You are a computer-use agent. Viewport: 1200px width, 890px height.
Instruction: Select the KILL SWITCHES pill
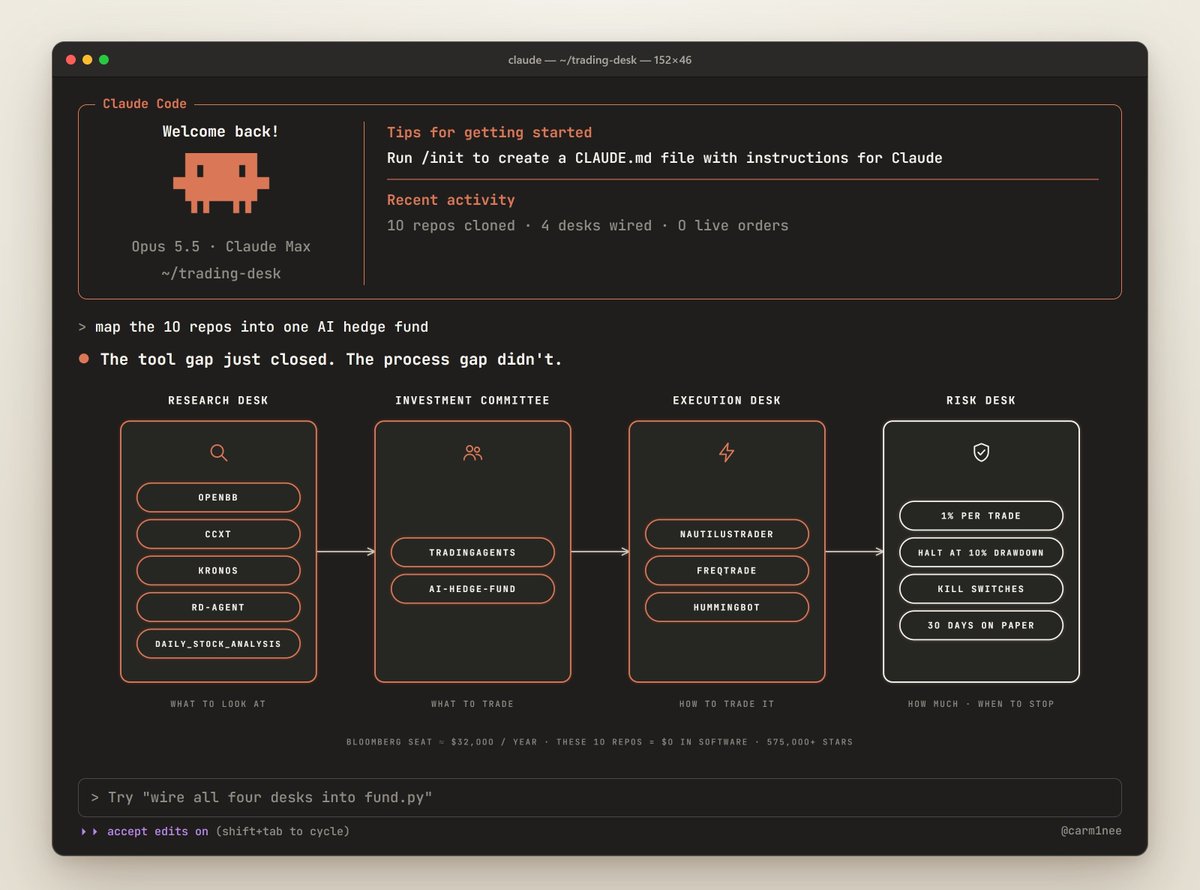(981, 589)
